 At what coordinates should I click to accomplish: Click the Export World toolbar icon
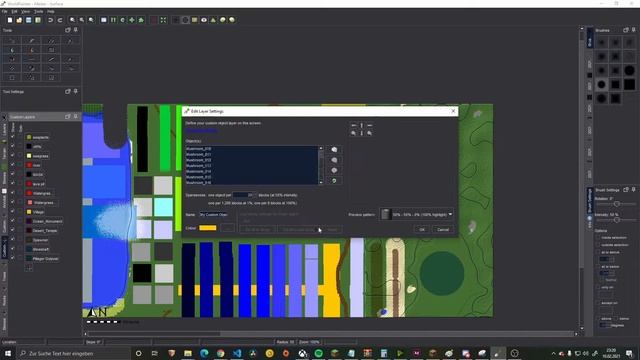tap(38, 20)
